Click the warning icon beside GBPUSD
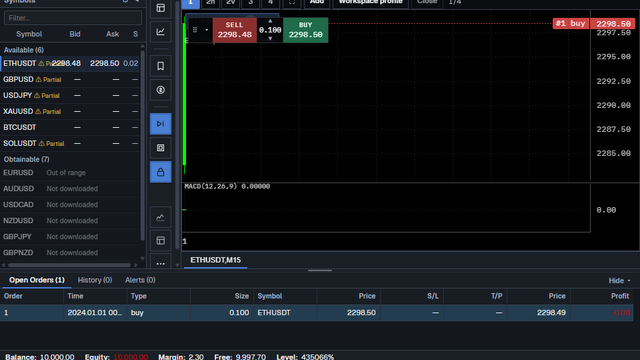The width and height of the screenshot is (640, 360). coord(39,80)
